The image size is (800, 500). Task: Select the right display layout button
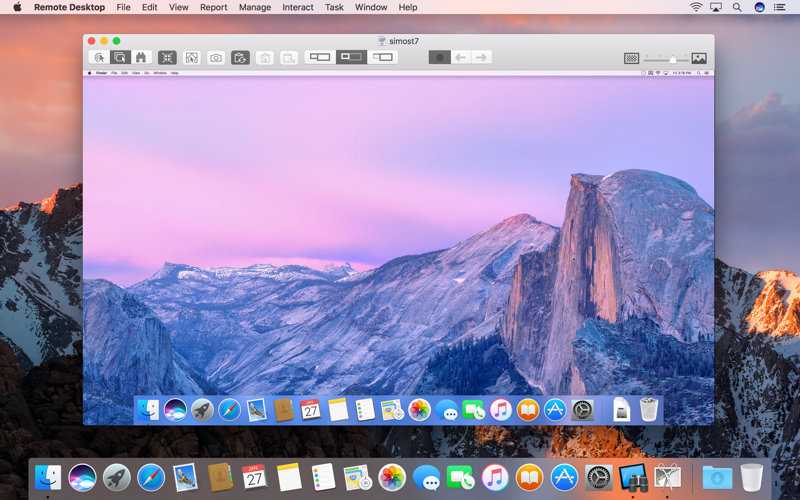[383, 57]
